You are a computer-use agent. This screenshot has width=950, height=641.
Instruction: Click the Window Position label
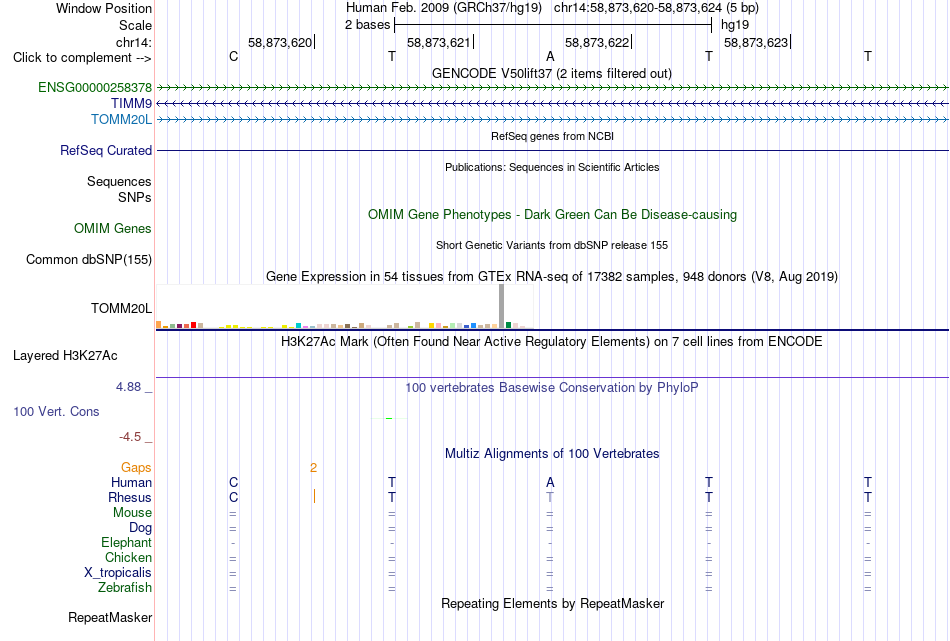104,8
